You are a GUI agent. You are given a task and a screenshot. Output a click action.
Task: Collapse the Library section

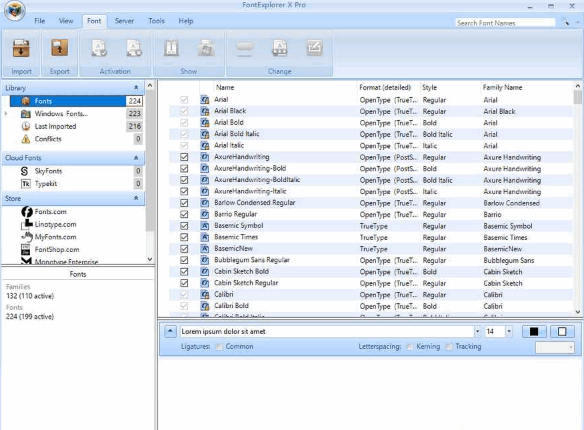(136, 87)
